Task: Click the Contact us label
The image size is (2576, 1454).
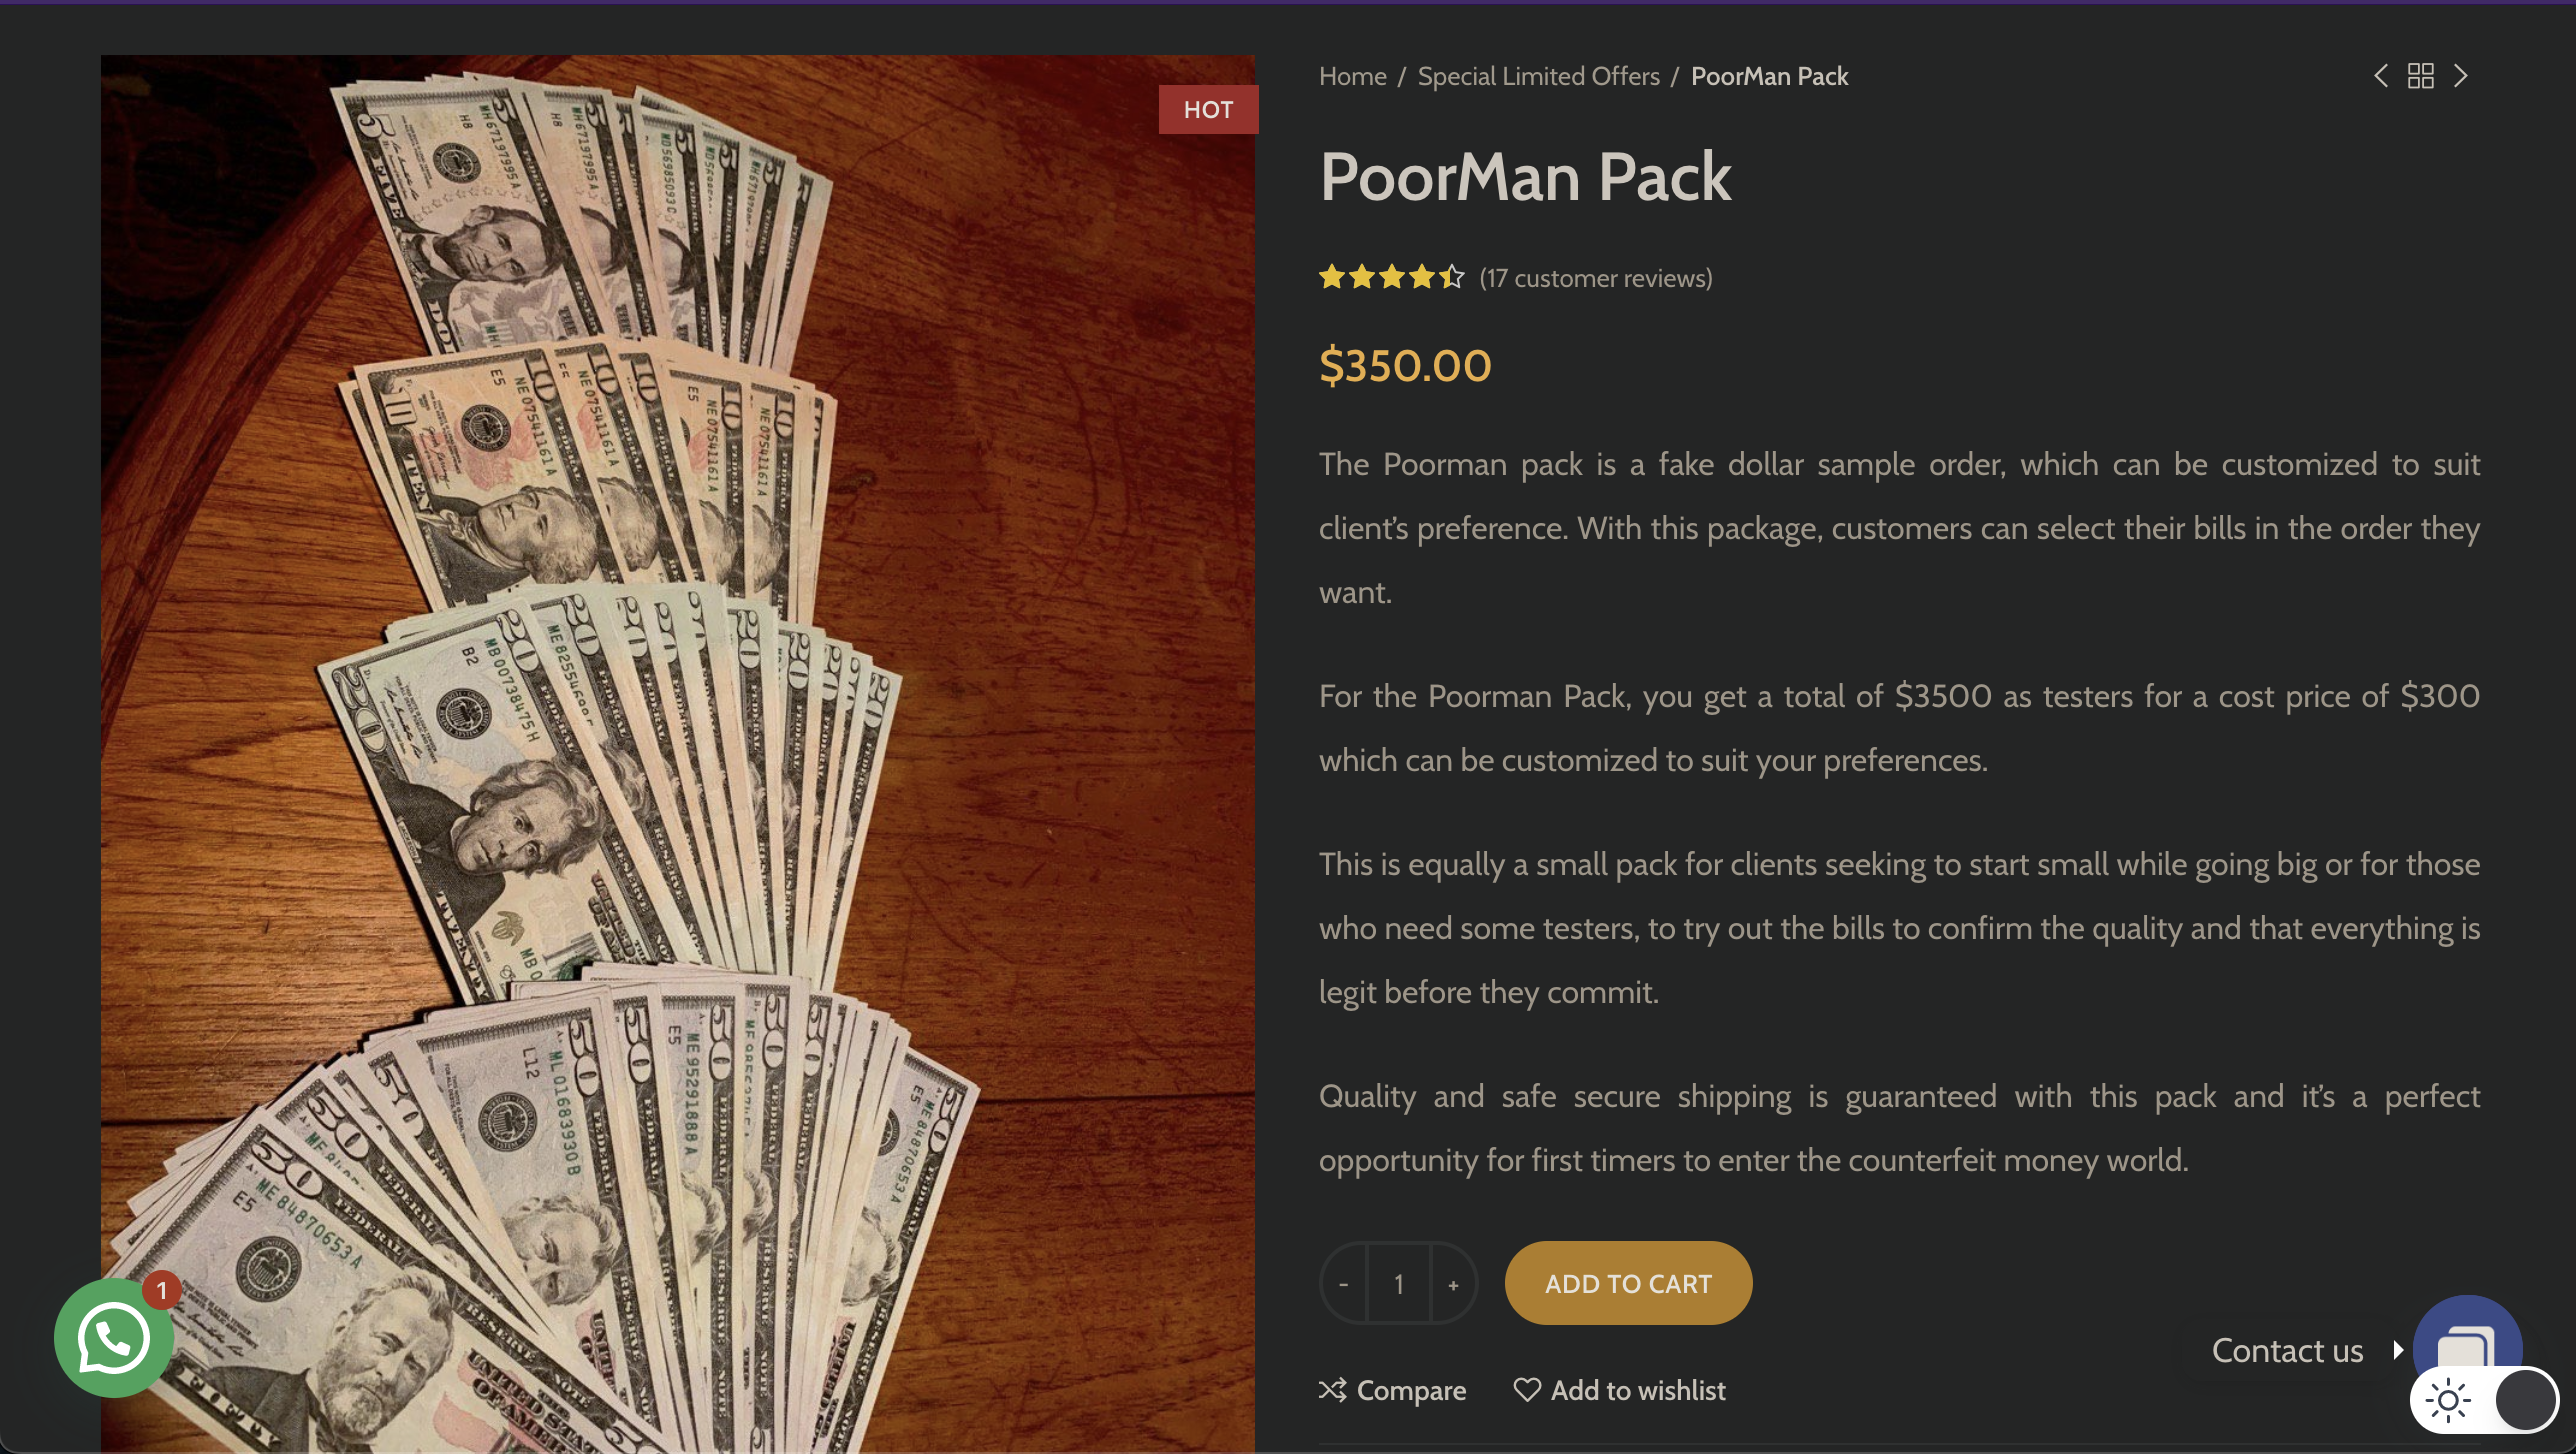Action: (2287, 1351)
